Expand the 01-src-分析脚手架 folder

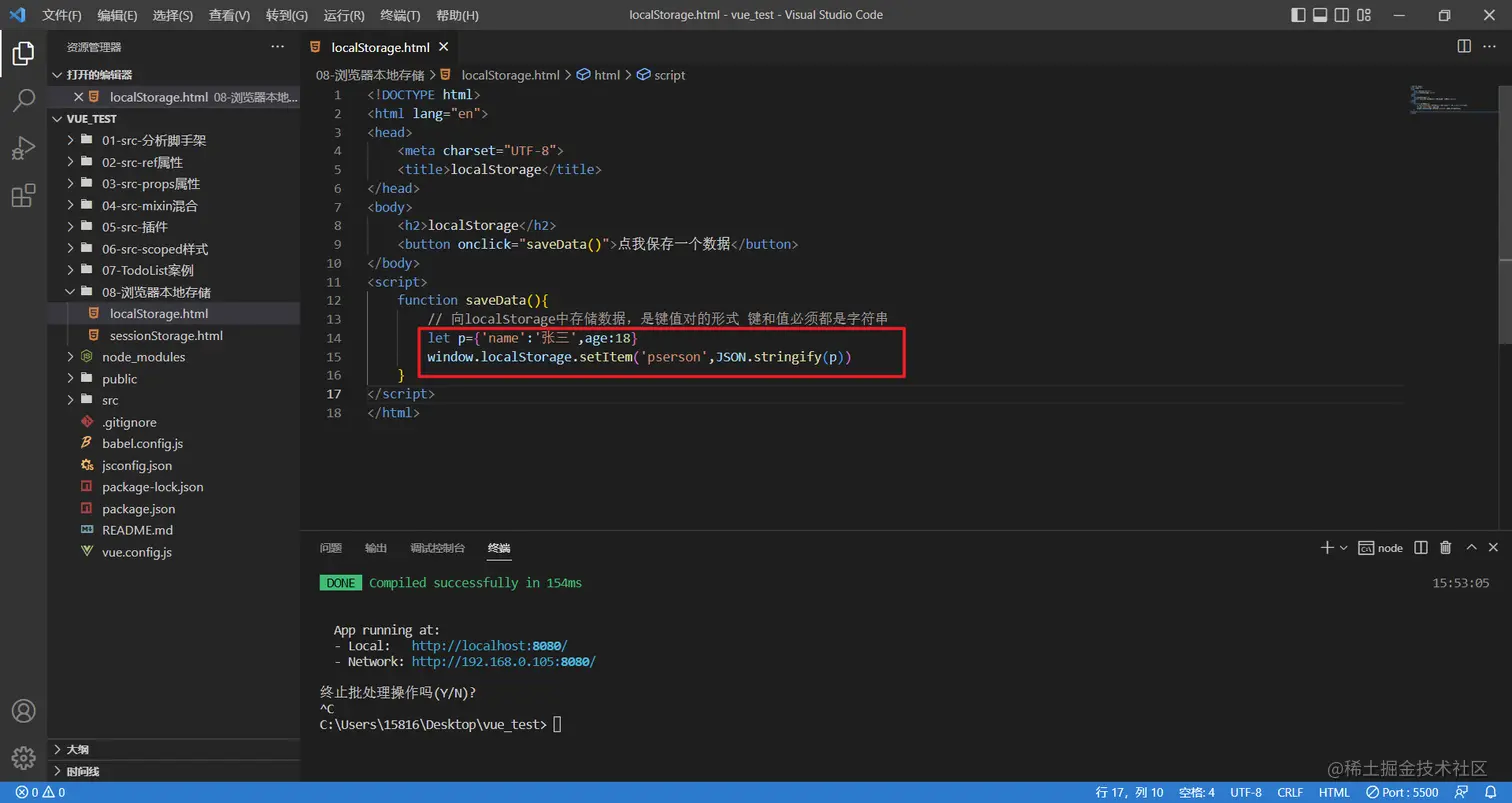174,140
